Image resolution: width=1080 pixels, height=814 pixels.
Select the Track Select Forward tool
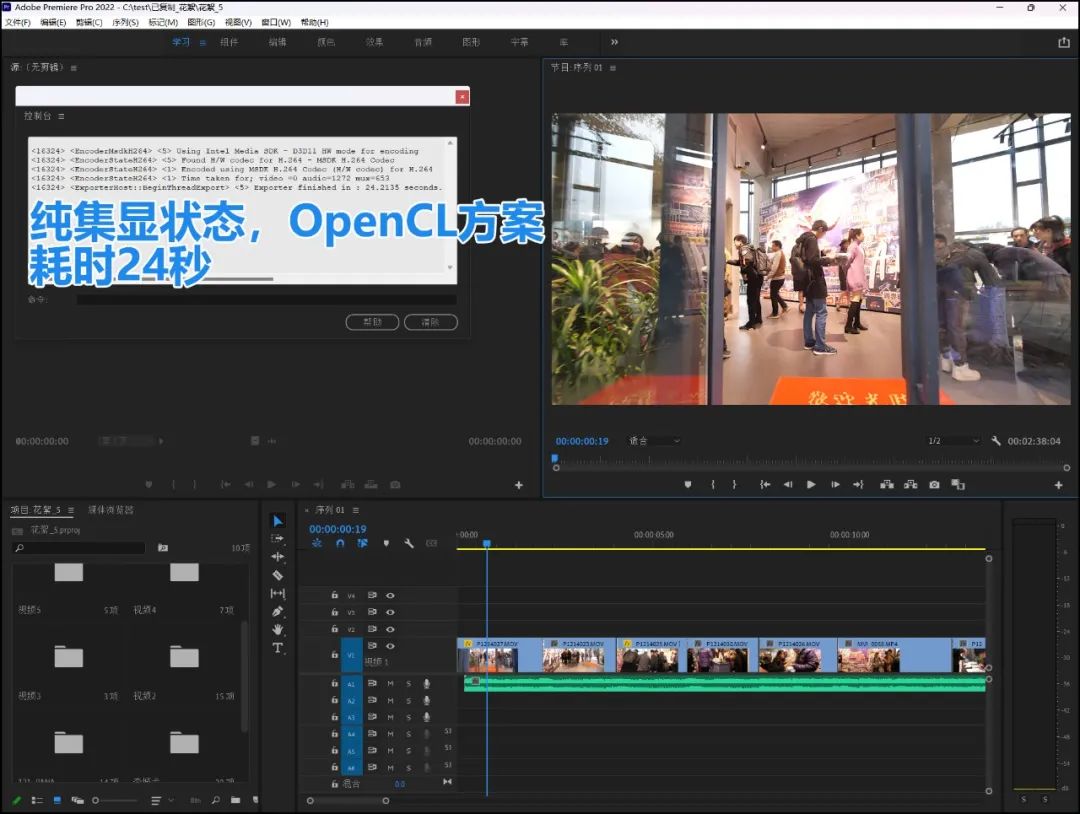tap(278, 539)
